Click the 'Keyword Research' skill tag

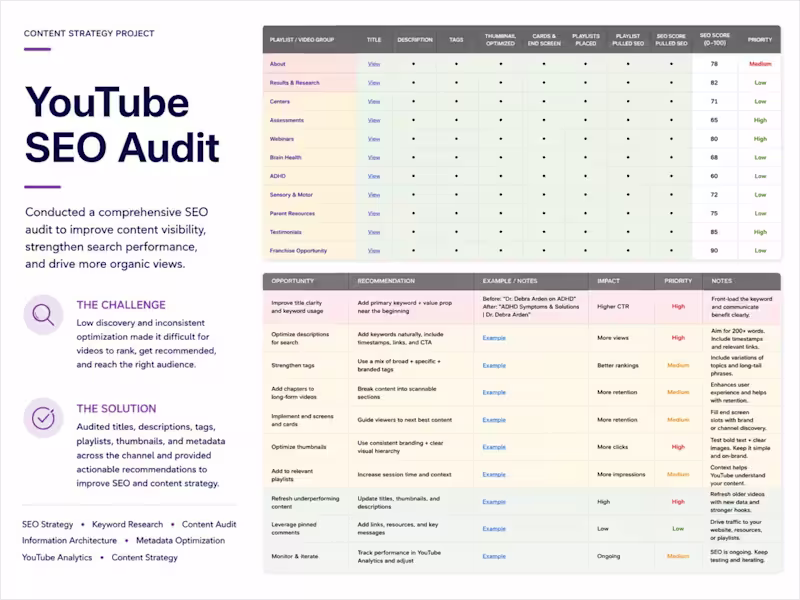point(128,524)
